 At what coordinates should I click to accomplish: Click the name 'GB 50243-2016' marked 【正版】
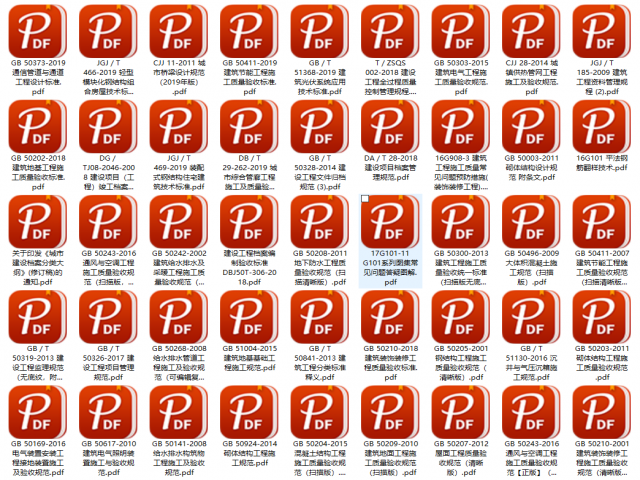tap(531, 458)
